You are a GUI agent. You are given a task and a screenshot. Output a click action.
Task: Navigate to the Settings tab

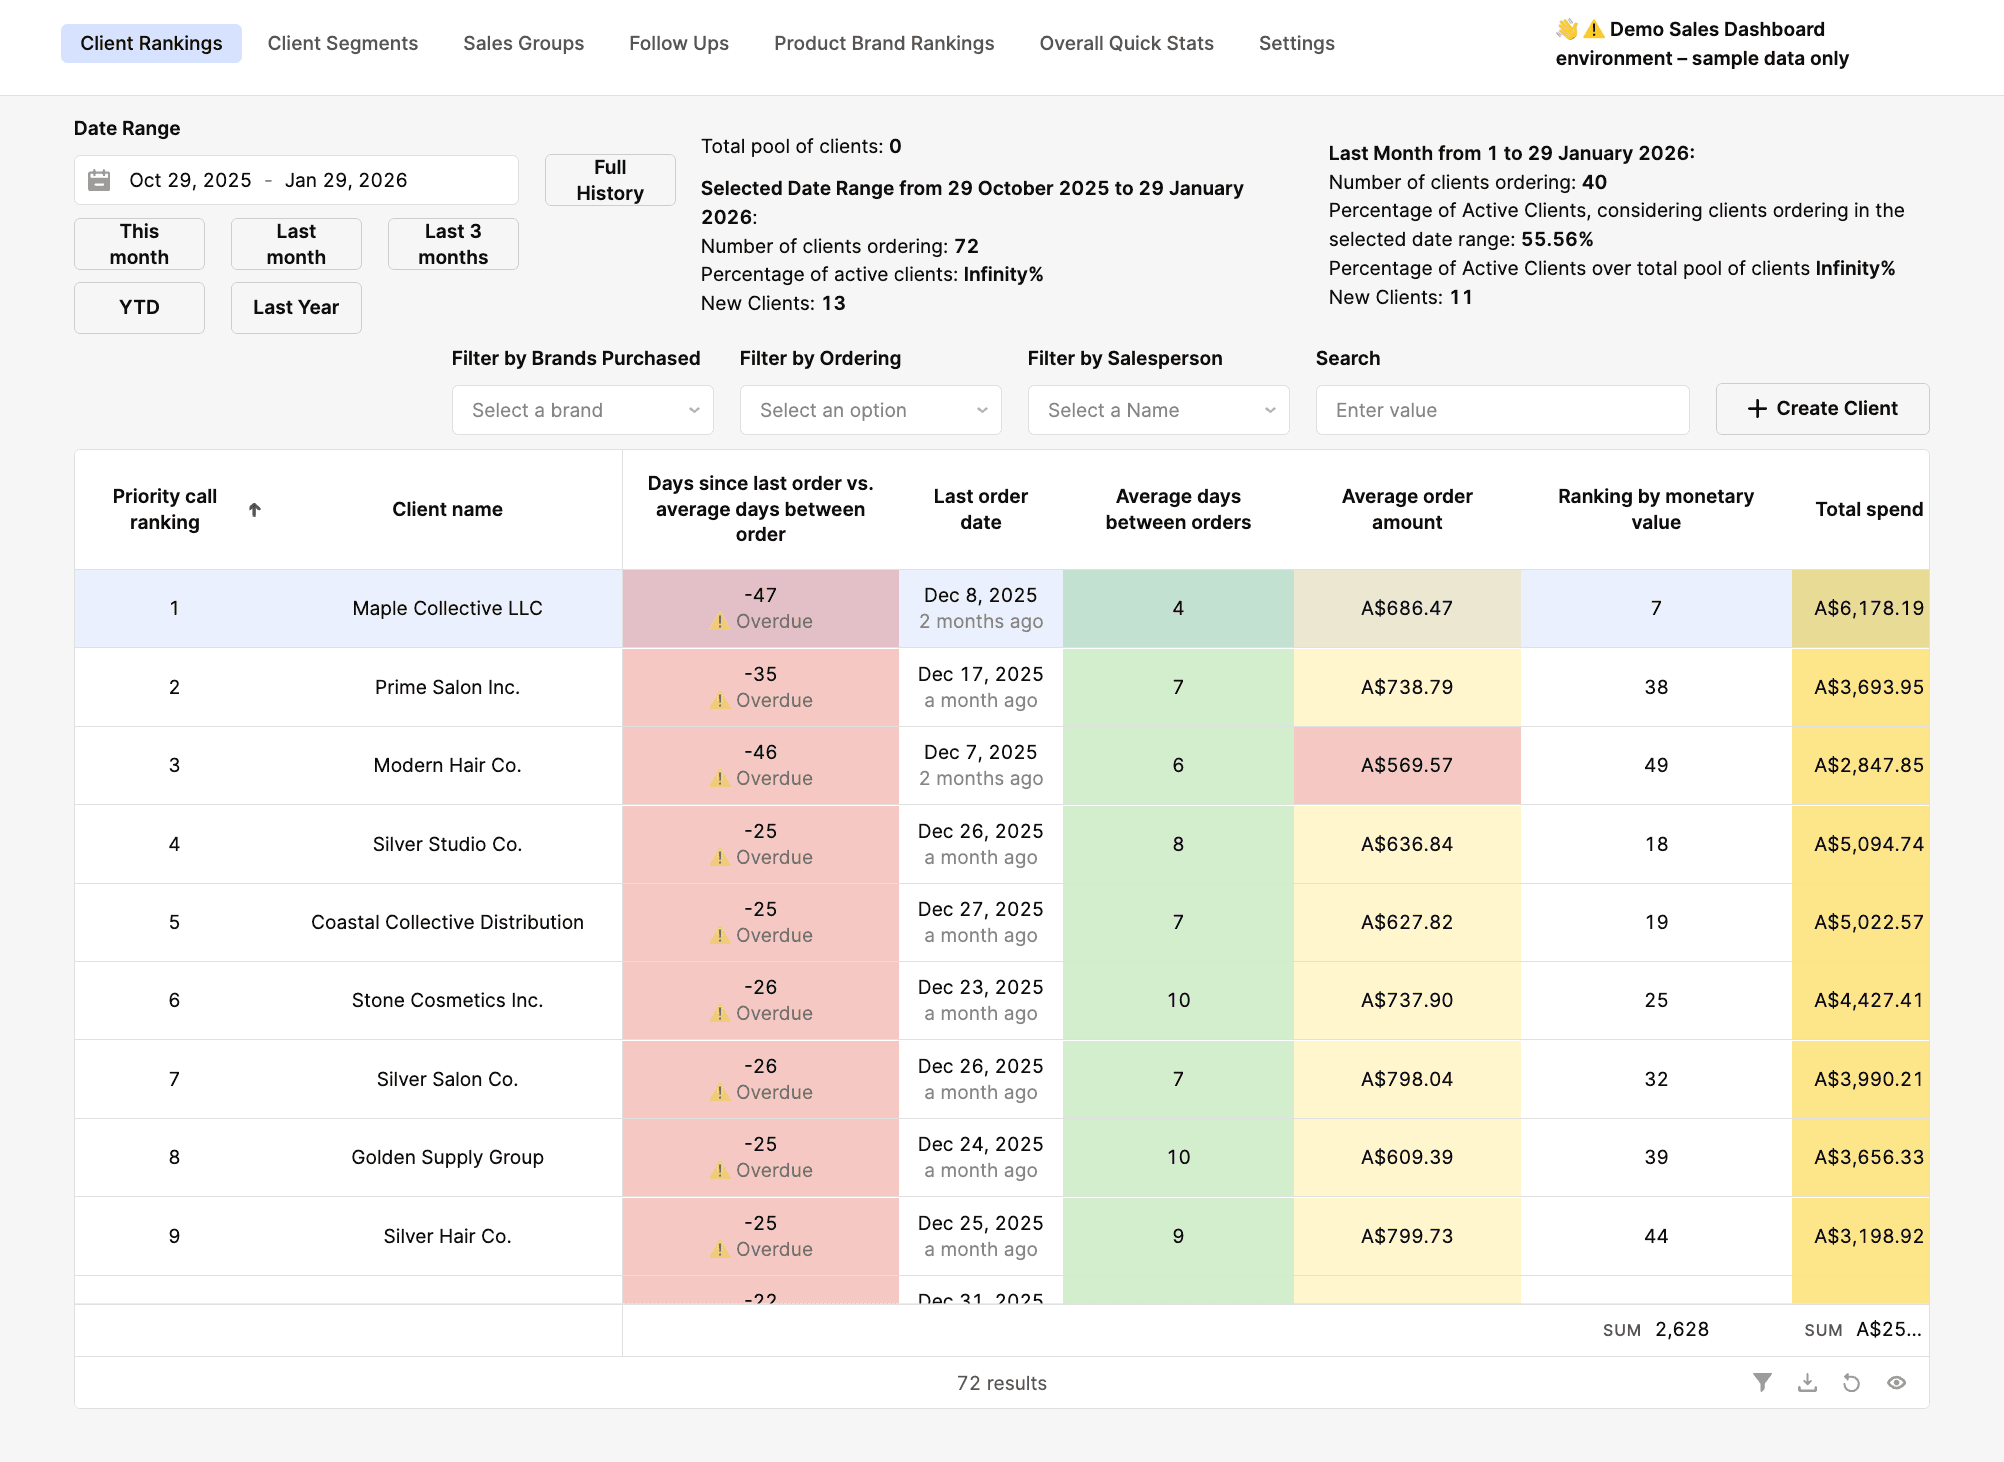tap(1295, 43)
